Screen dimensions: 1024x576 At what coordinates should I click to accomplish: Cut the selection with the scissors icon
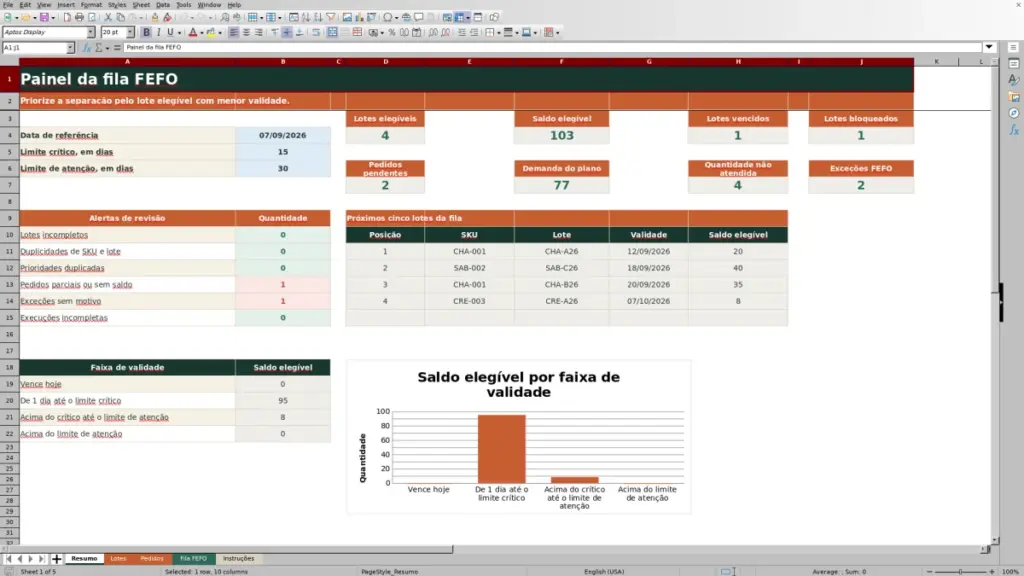pyautogui.click(x=108, y=18)
